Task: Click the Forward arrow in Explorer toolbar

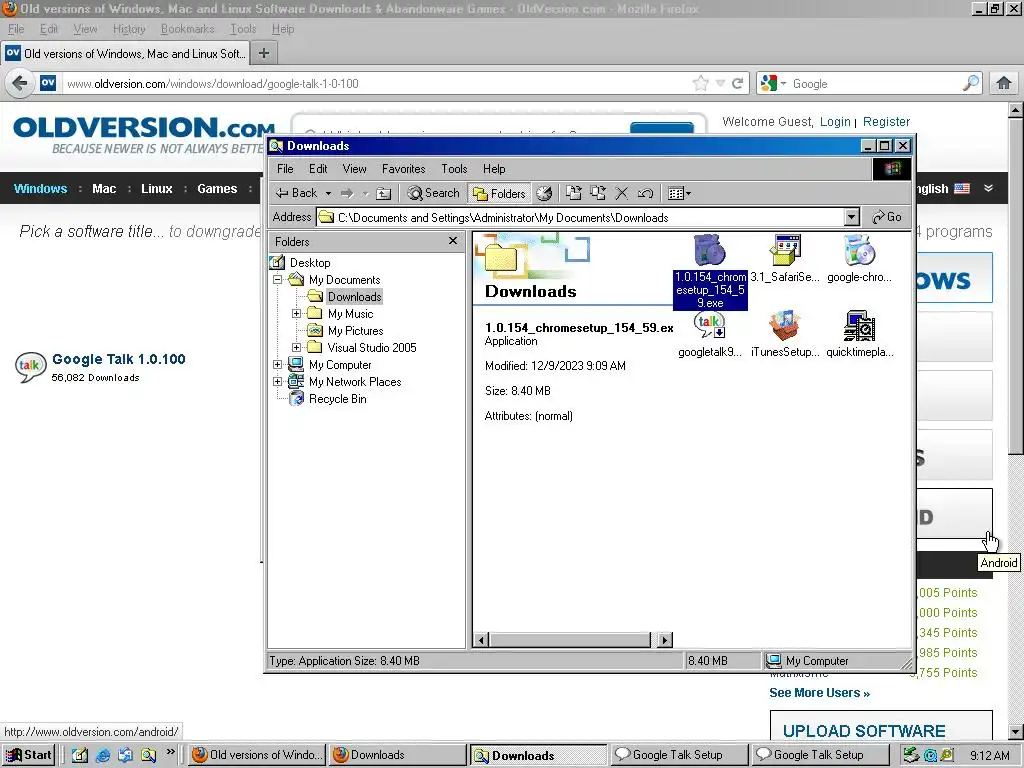Action: (347, 193)
